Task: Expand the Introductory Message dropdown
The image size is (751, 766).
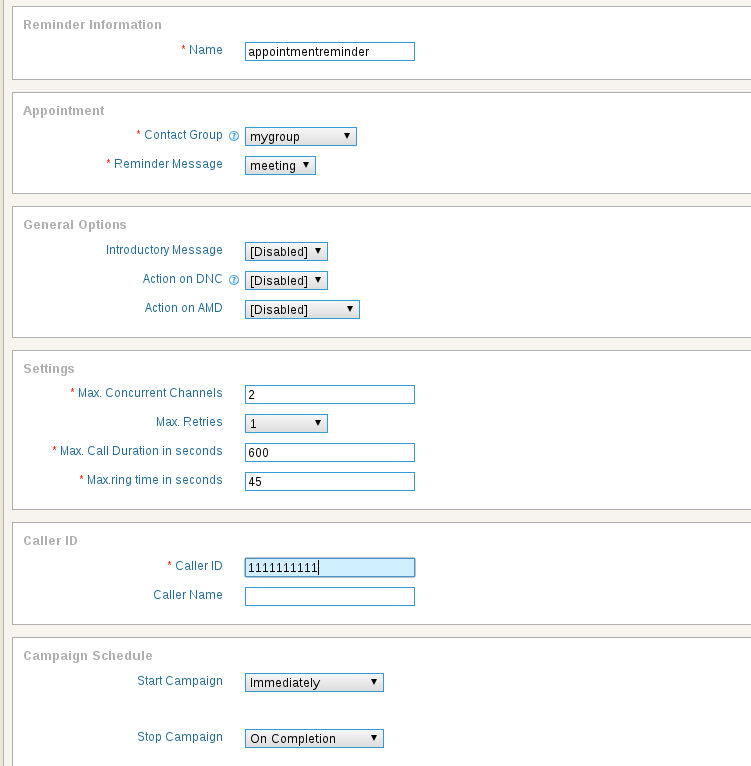Action: click(x=286, y=251)
